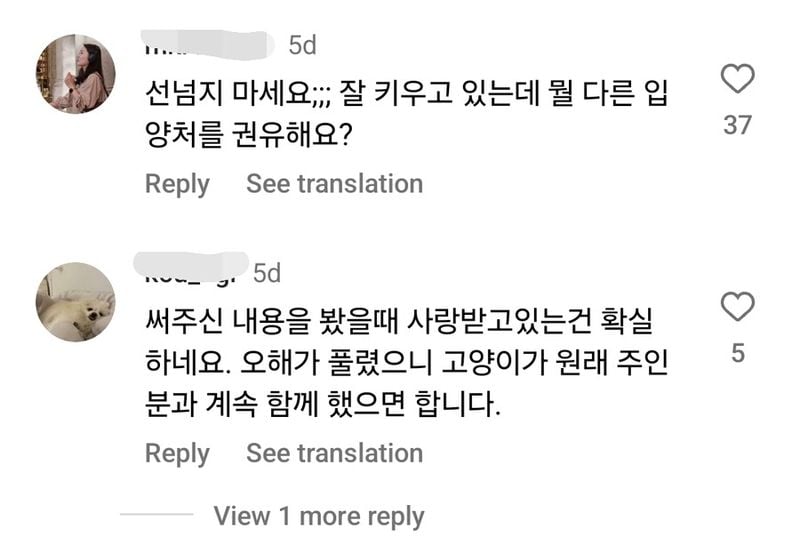
Task: Click the text line 양처를 권유해요?
Action: 248,136
